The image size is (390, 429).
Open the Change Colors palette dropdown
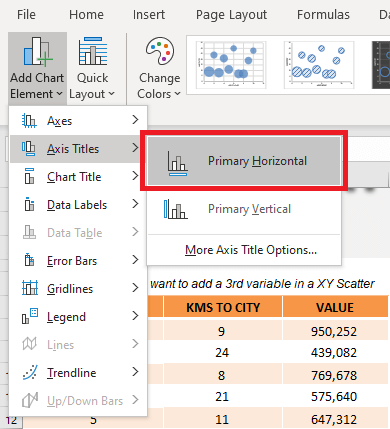(x=159, y=68)
